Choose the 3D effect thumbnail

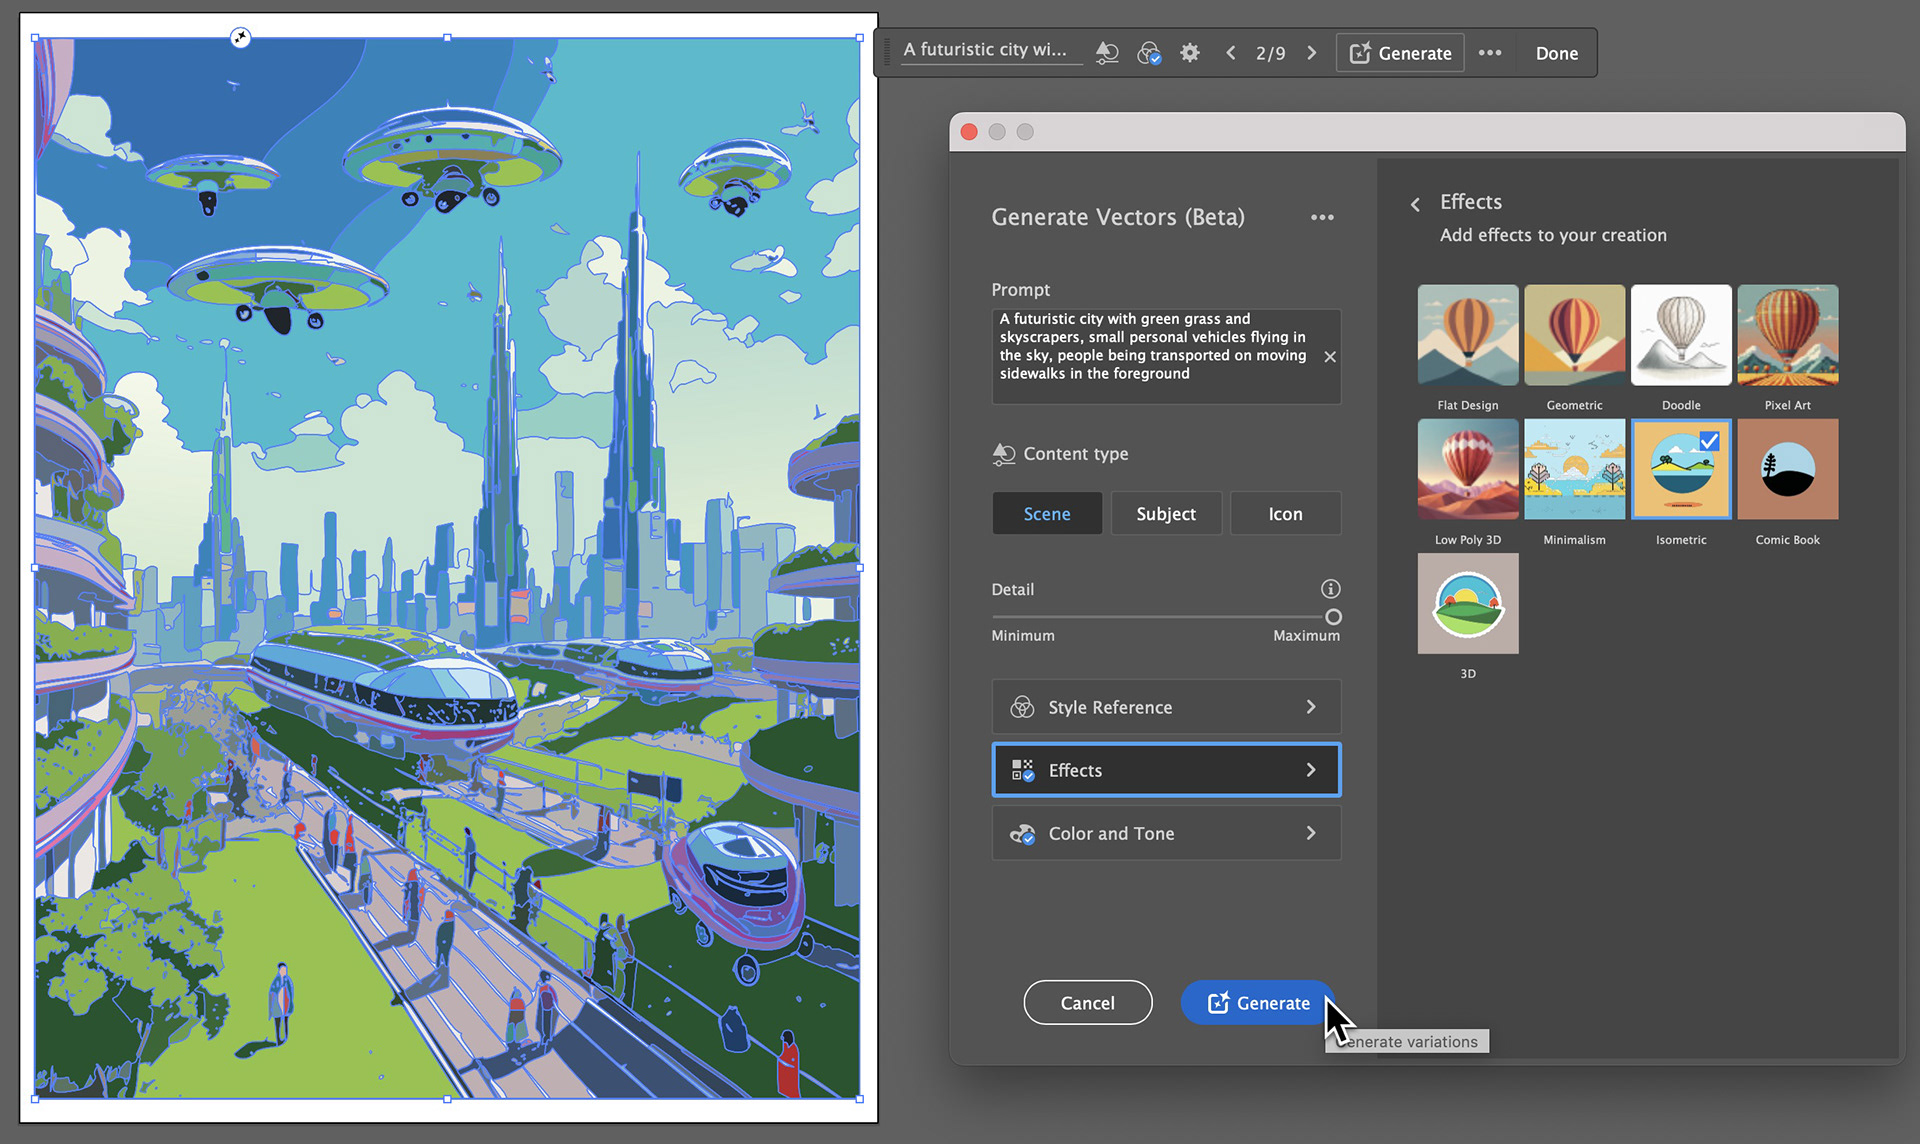[x=1468, y=604]
